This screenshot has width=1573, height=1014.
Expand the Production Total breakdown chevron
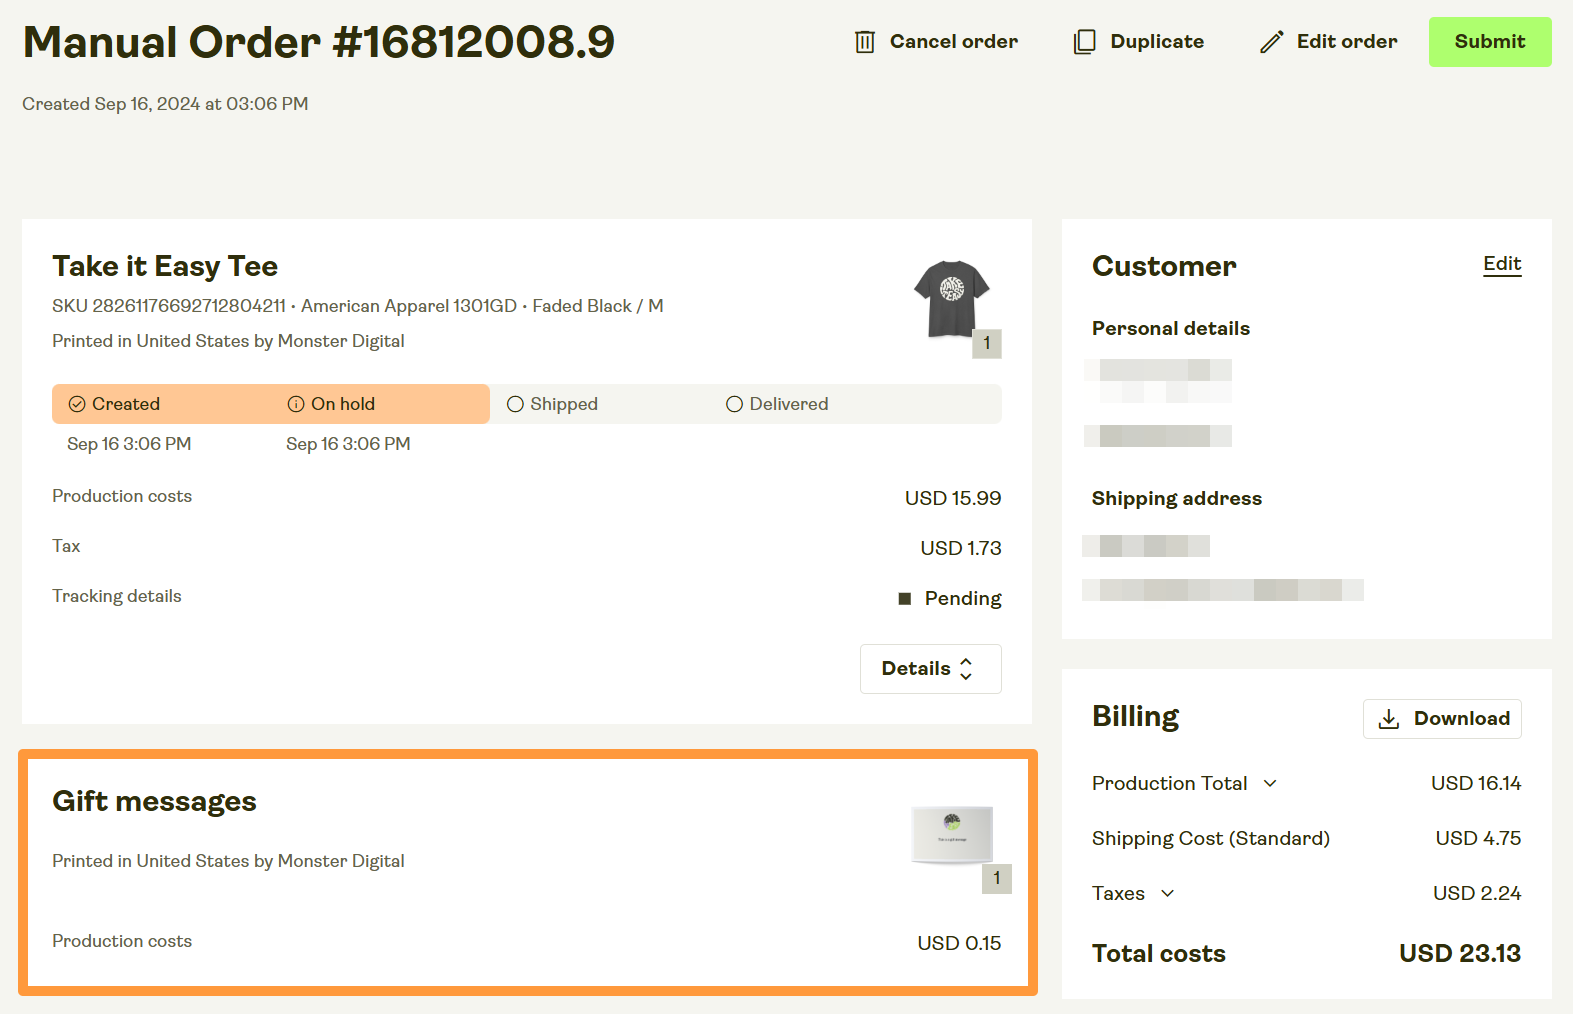click(1270, 783)
